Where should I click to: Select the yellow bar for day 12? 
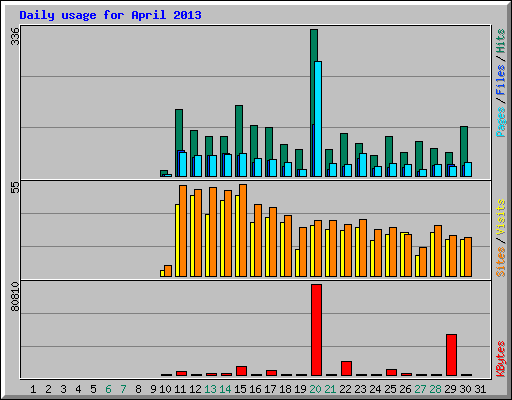point(192,236)
